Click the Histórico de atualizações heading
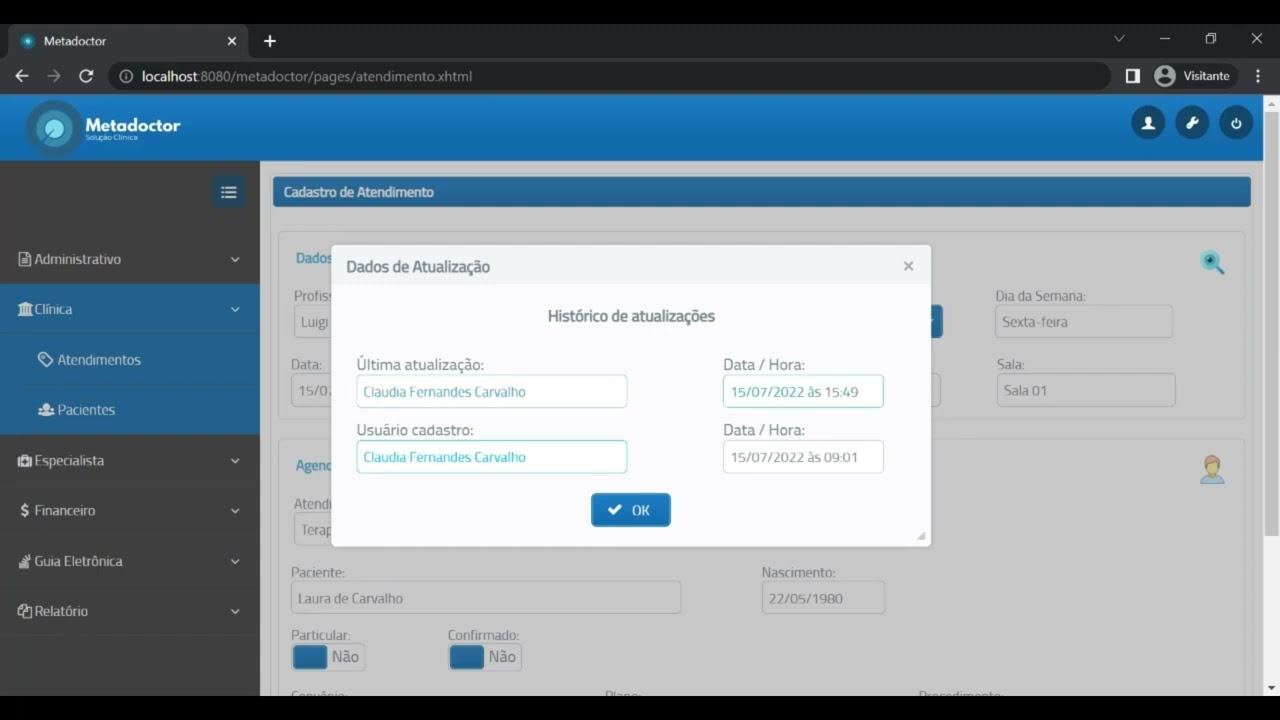 click(x=631, y=316)
